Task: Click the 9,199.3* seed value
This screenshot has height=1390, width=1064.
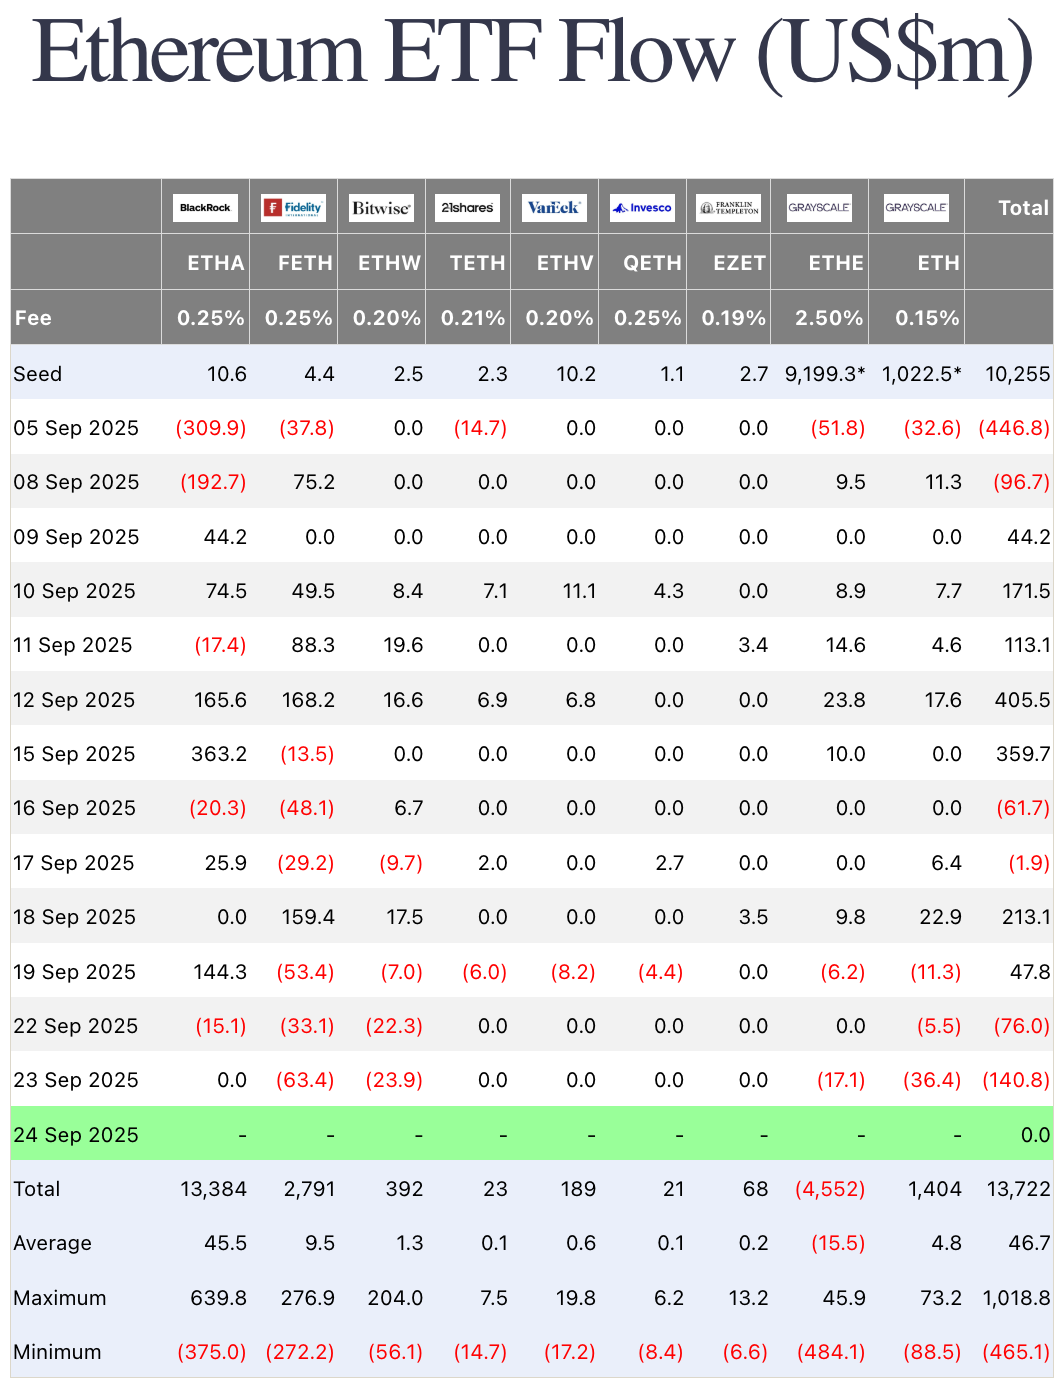Action: 825,374
